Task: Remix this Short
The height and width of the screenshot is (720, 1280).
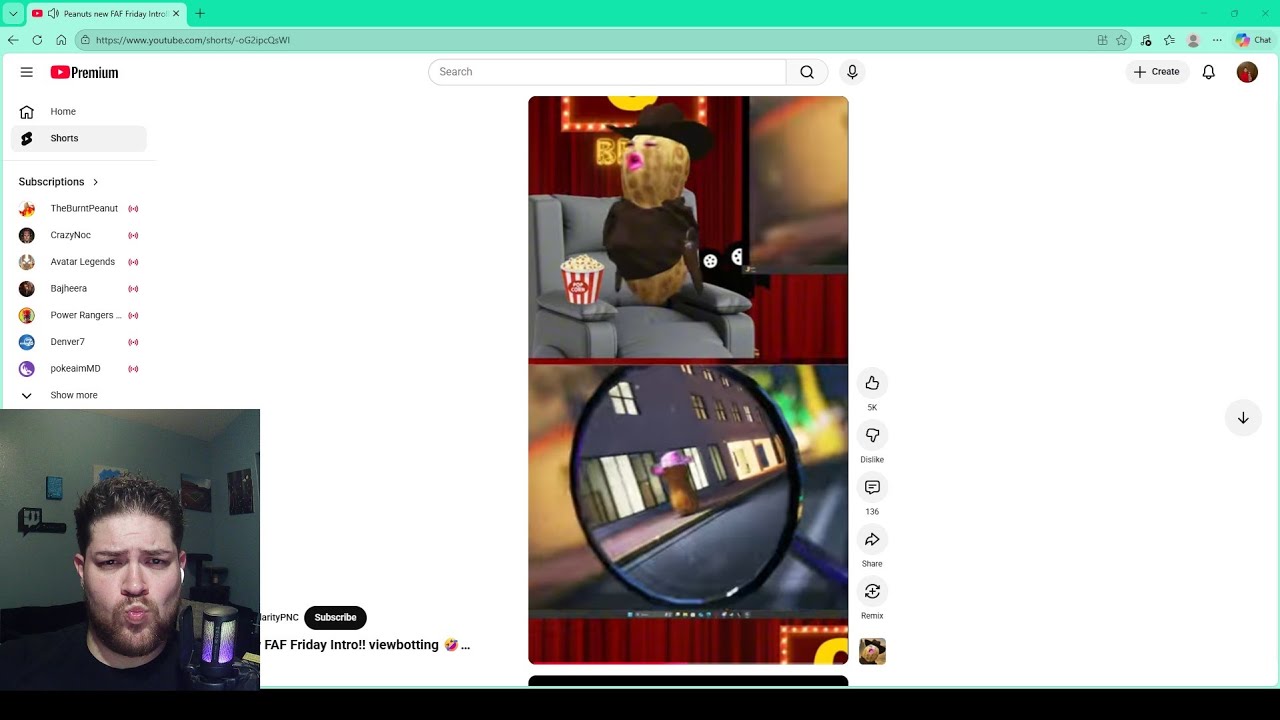Action: pyautogui.click(x=872, y=591)
